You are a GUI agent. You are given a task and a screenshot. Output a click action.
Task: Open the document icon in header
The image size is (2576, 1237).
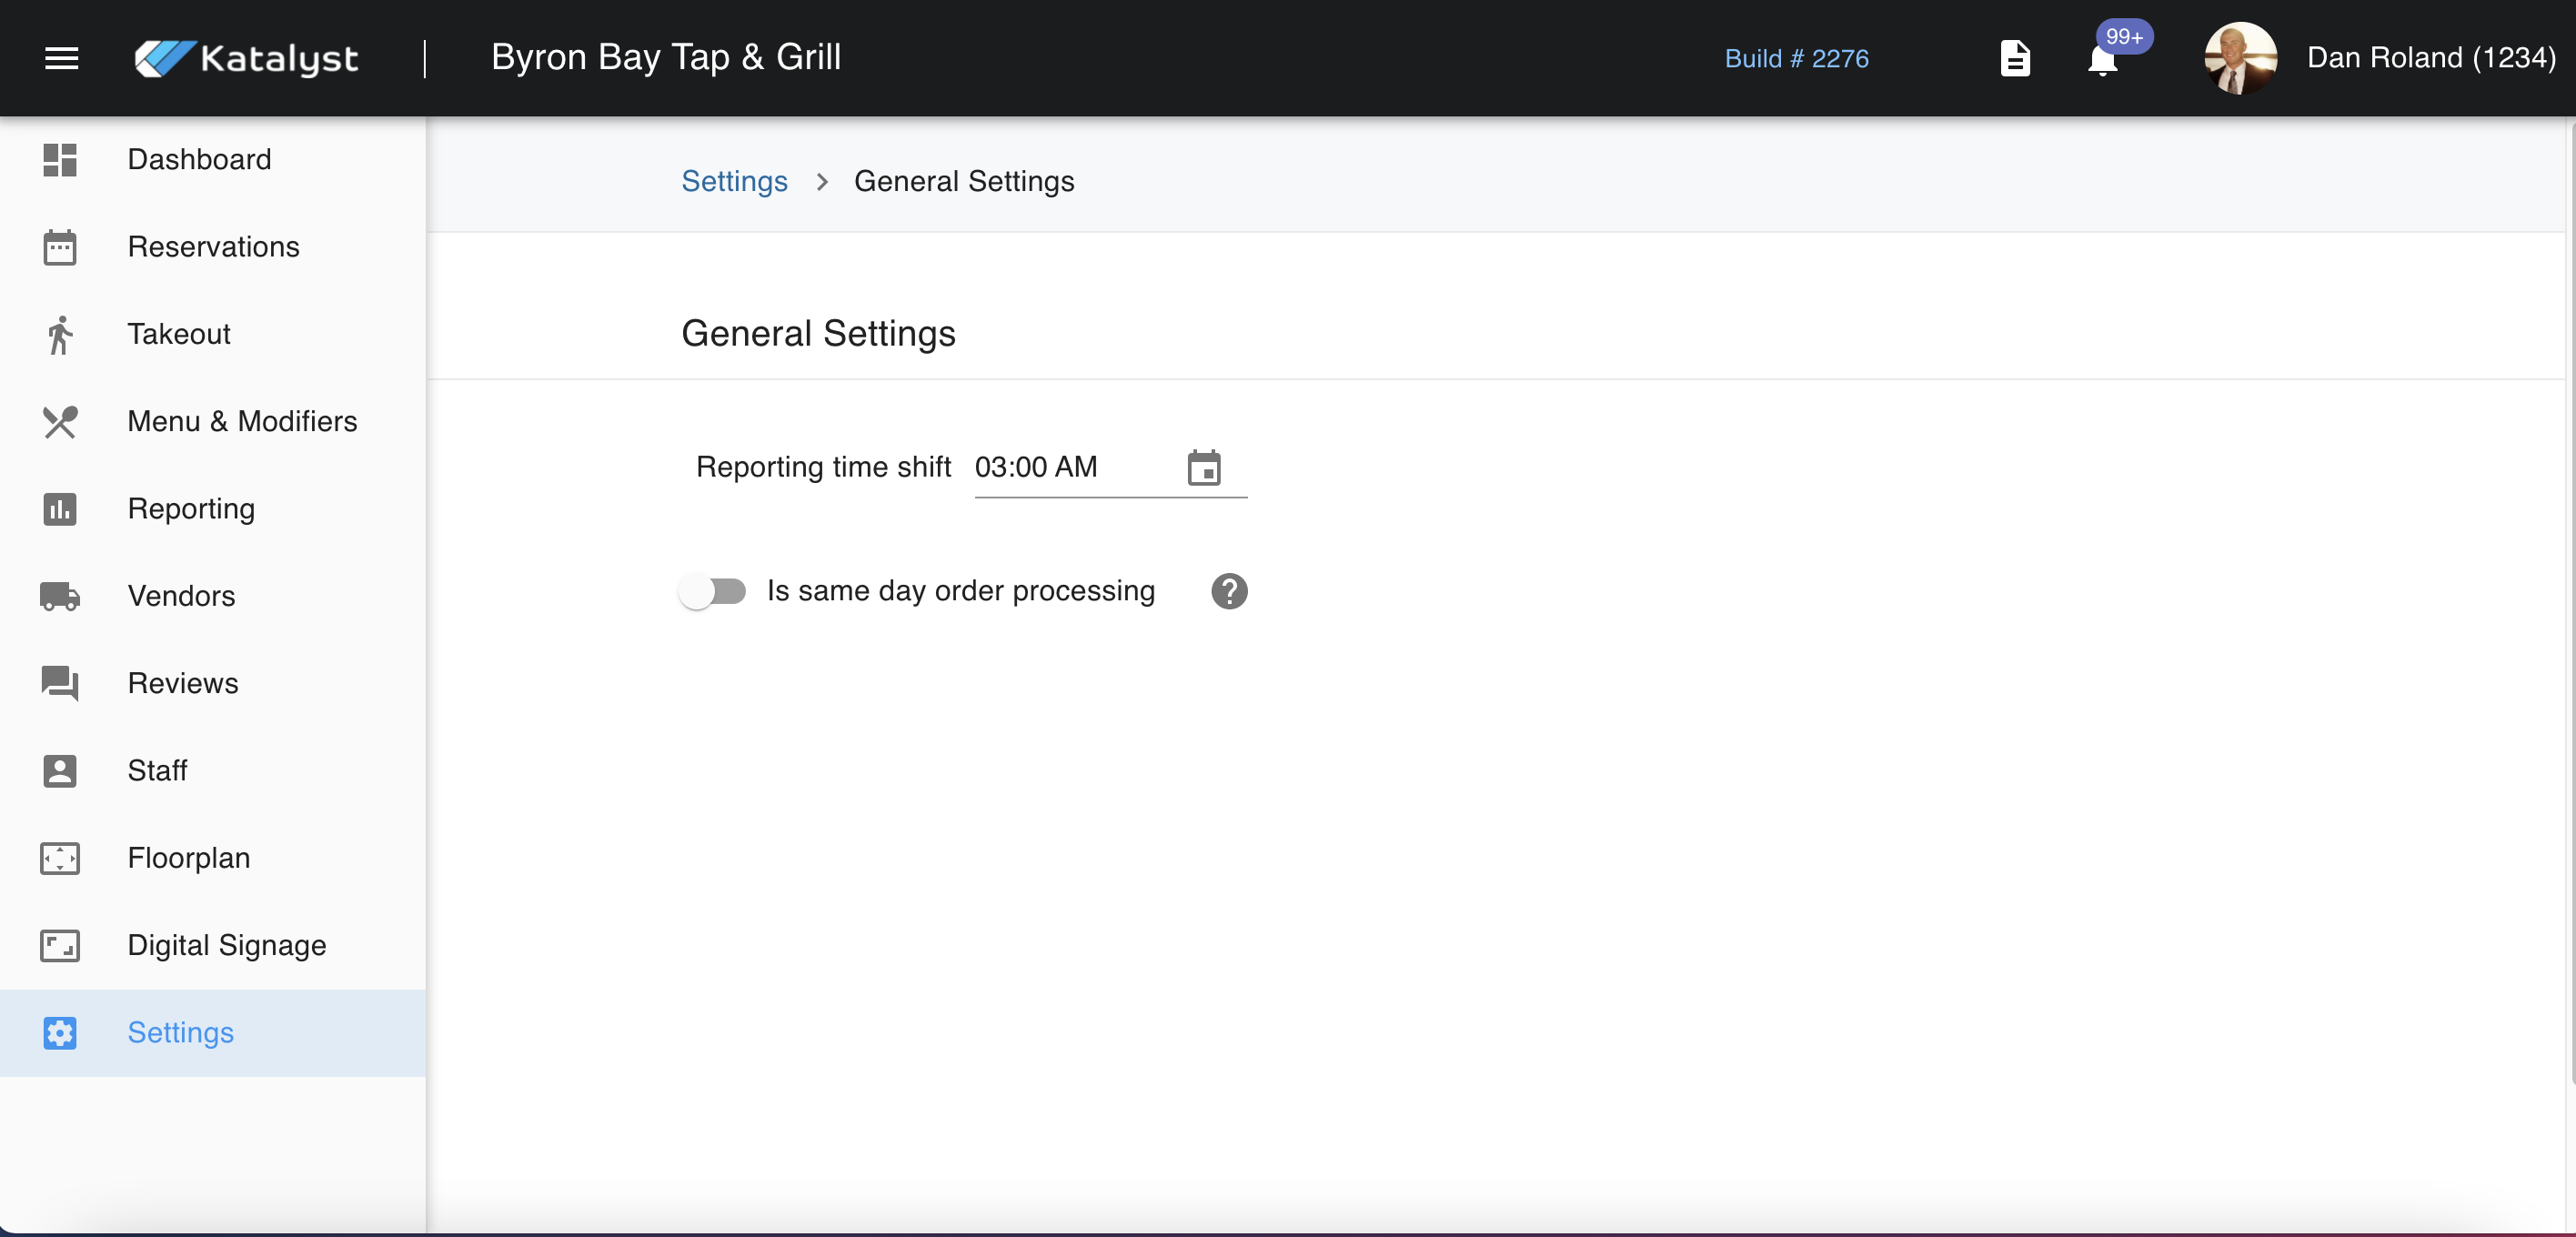[2014, 58]
